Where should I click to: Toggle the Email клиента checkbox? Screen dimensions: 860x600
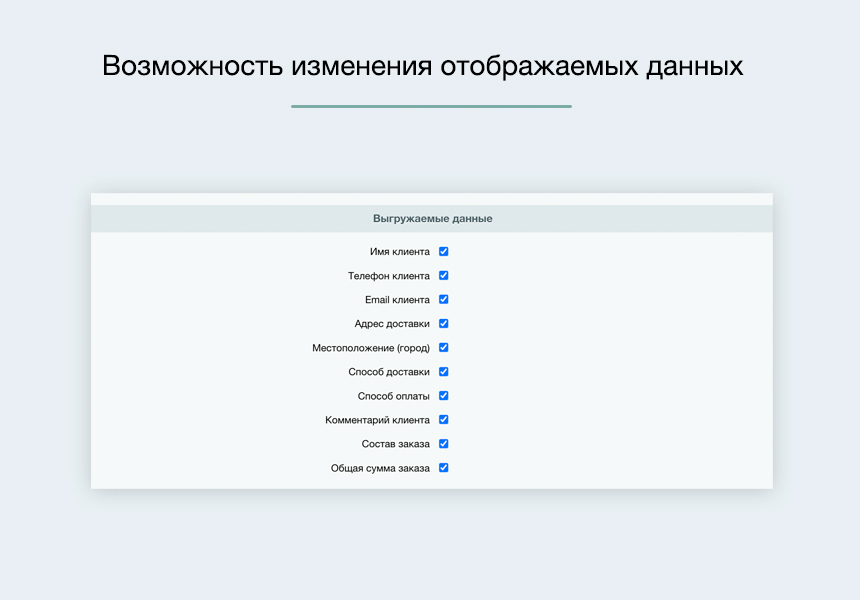pos(443,299)
